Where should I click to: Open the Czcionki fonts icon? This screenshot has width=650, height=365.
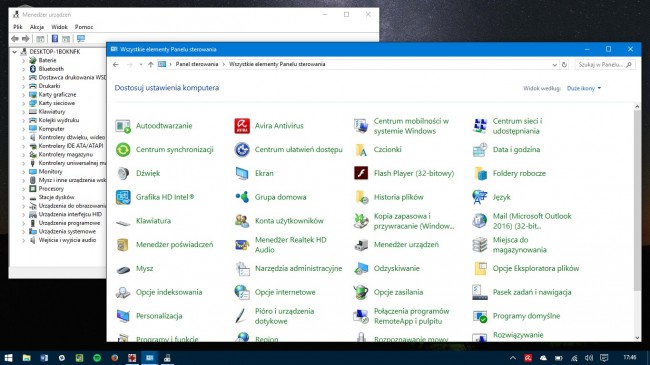[x=361, y=150]
